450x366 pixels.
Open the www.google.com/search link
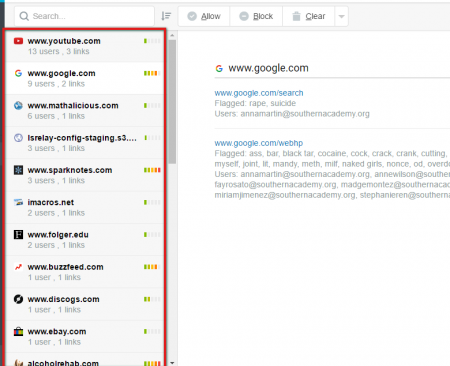tap(259, 93)
